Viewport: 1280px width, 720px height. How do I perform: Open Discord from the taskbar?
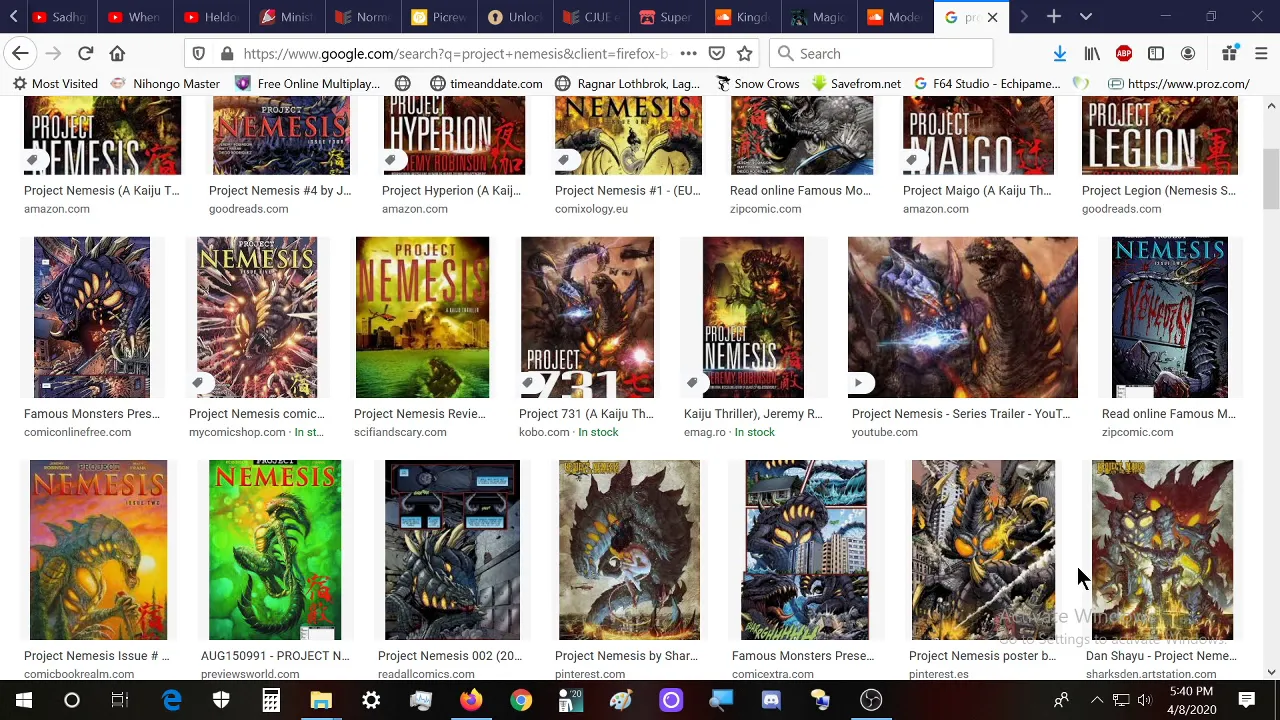pos(771,700)
